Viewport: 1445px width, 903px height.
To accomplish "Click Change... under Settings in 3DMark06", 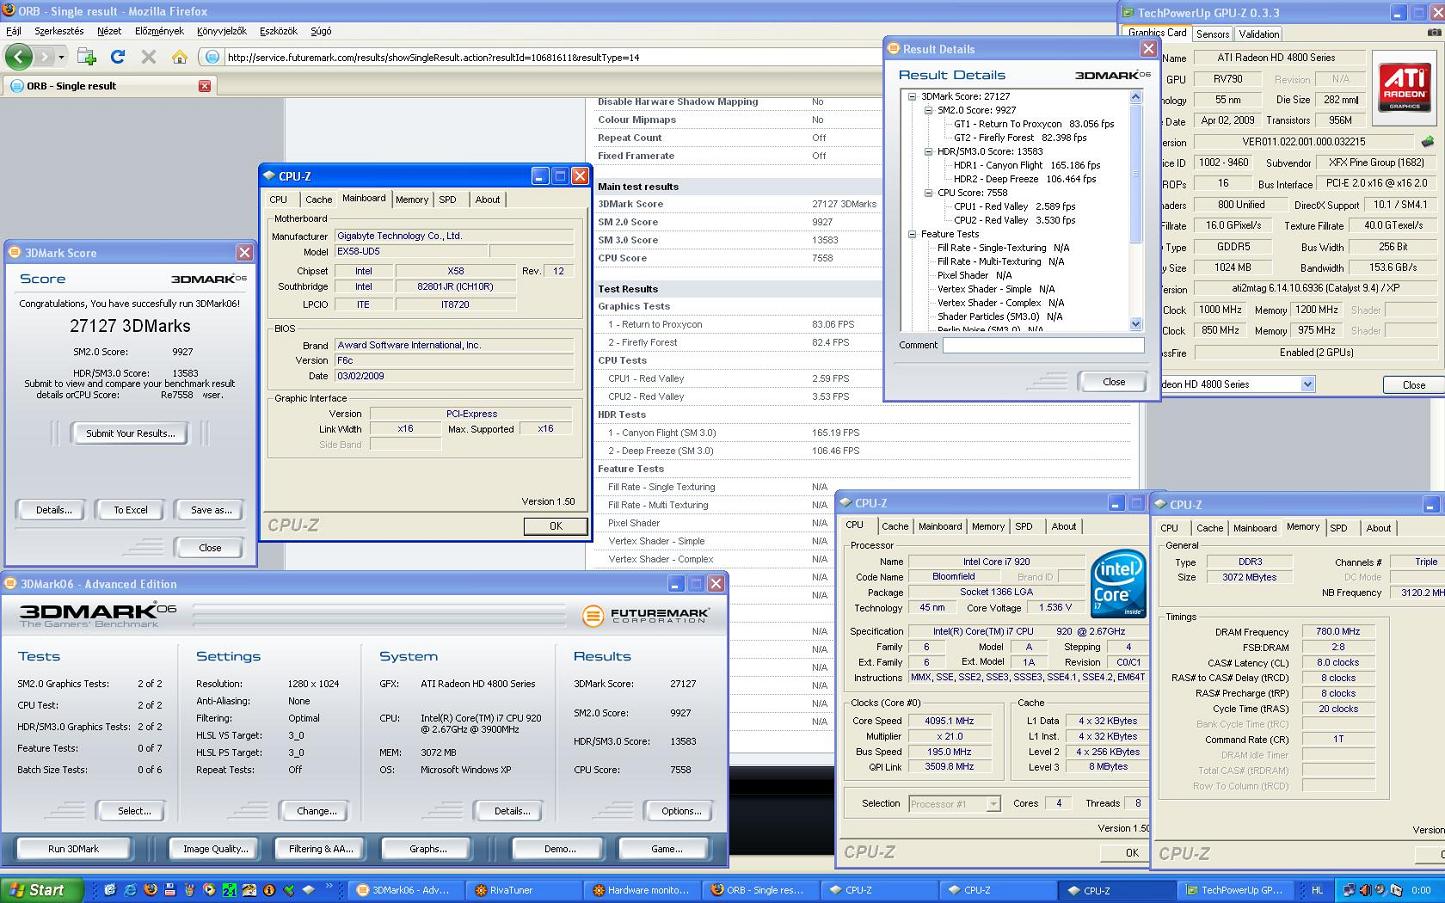I will pos(316,811).
